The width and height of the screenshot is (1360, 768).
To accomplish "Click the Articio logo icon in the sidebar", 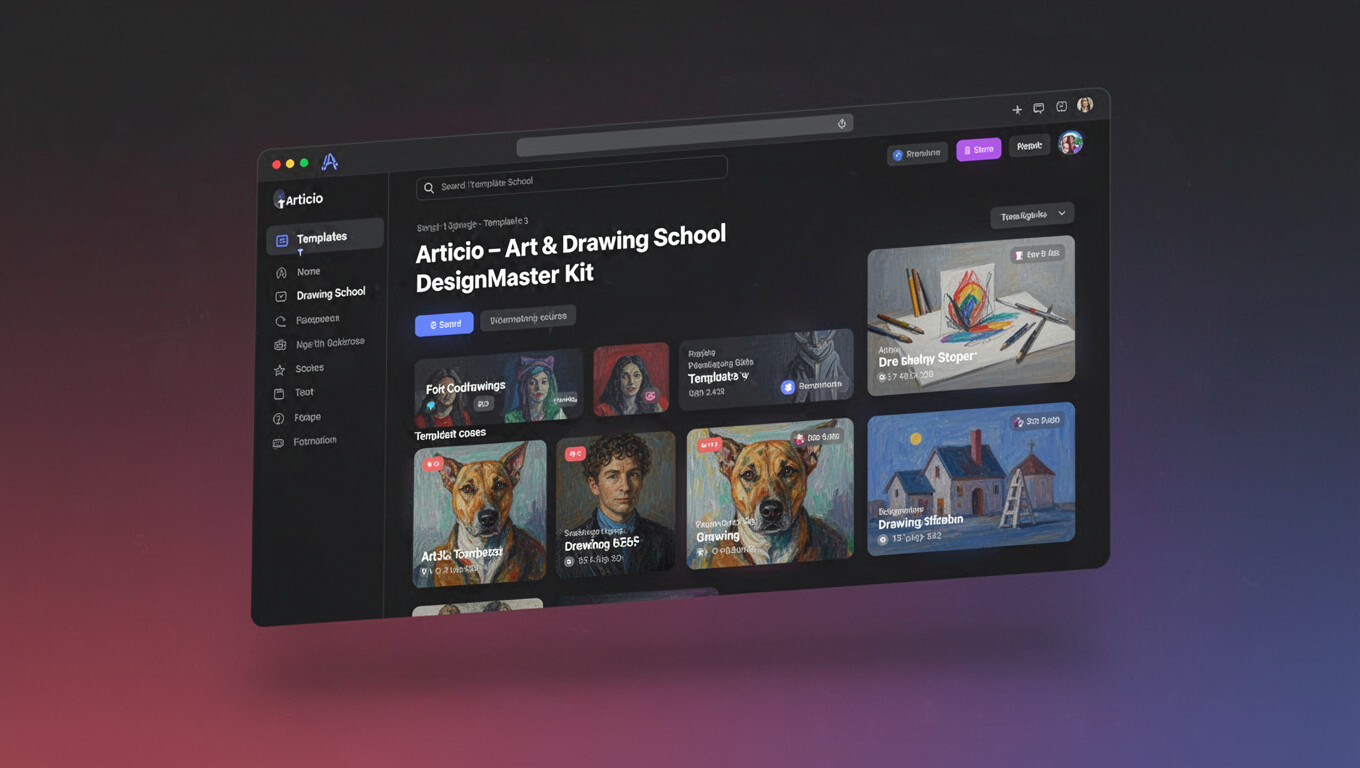I will coord(280,201).
